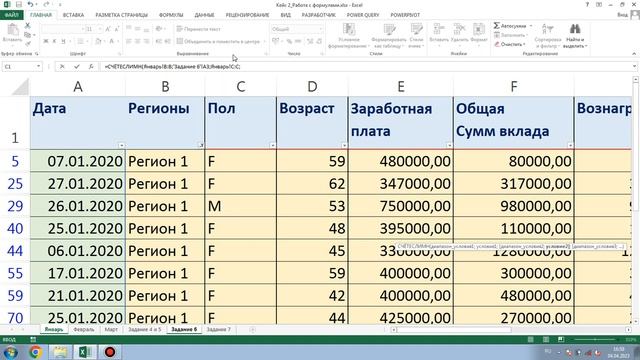Viewport: 640px width, 360px height.
Task: Click the Paste (Вставить) clipboard icon
Action: [12, 30]
